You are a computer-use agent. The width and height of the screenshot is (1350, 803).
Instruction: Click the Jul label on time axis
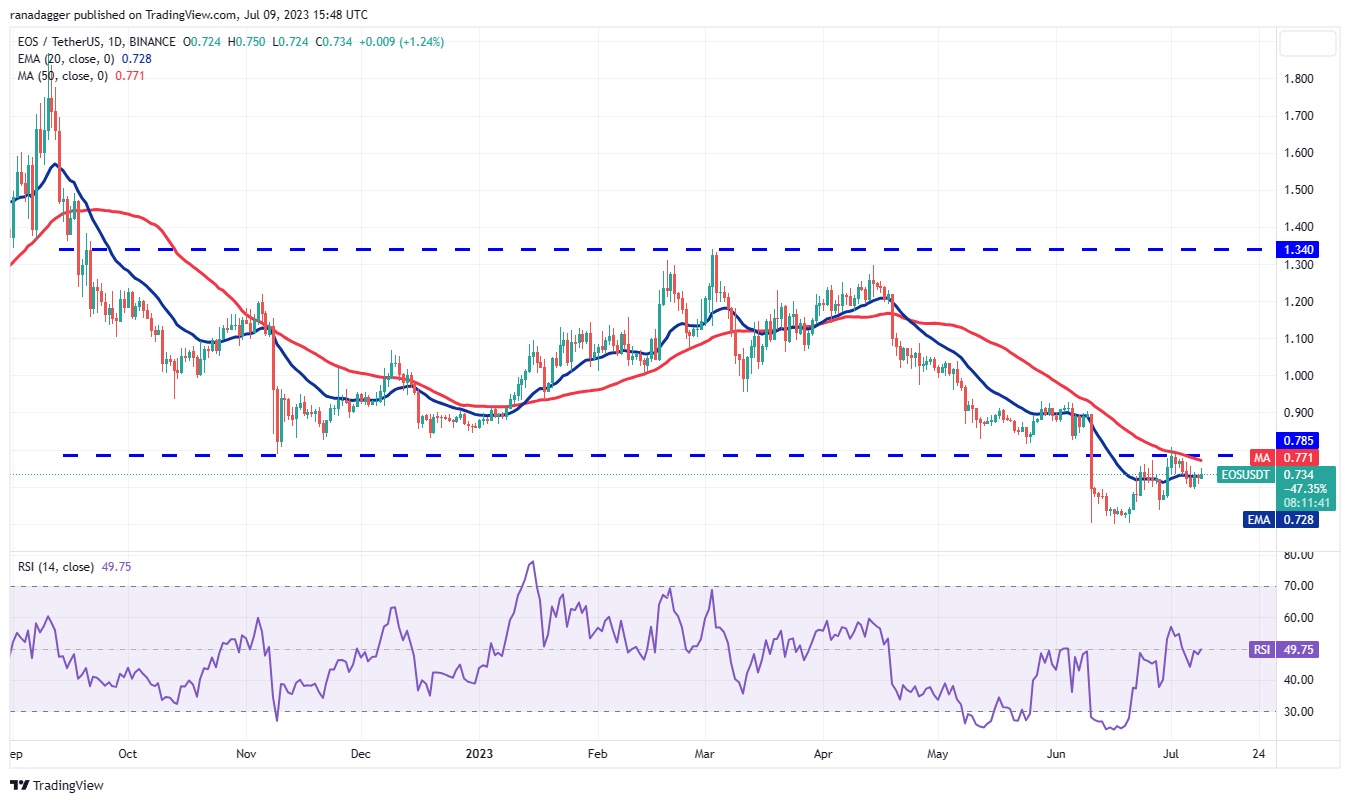1171,754
